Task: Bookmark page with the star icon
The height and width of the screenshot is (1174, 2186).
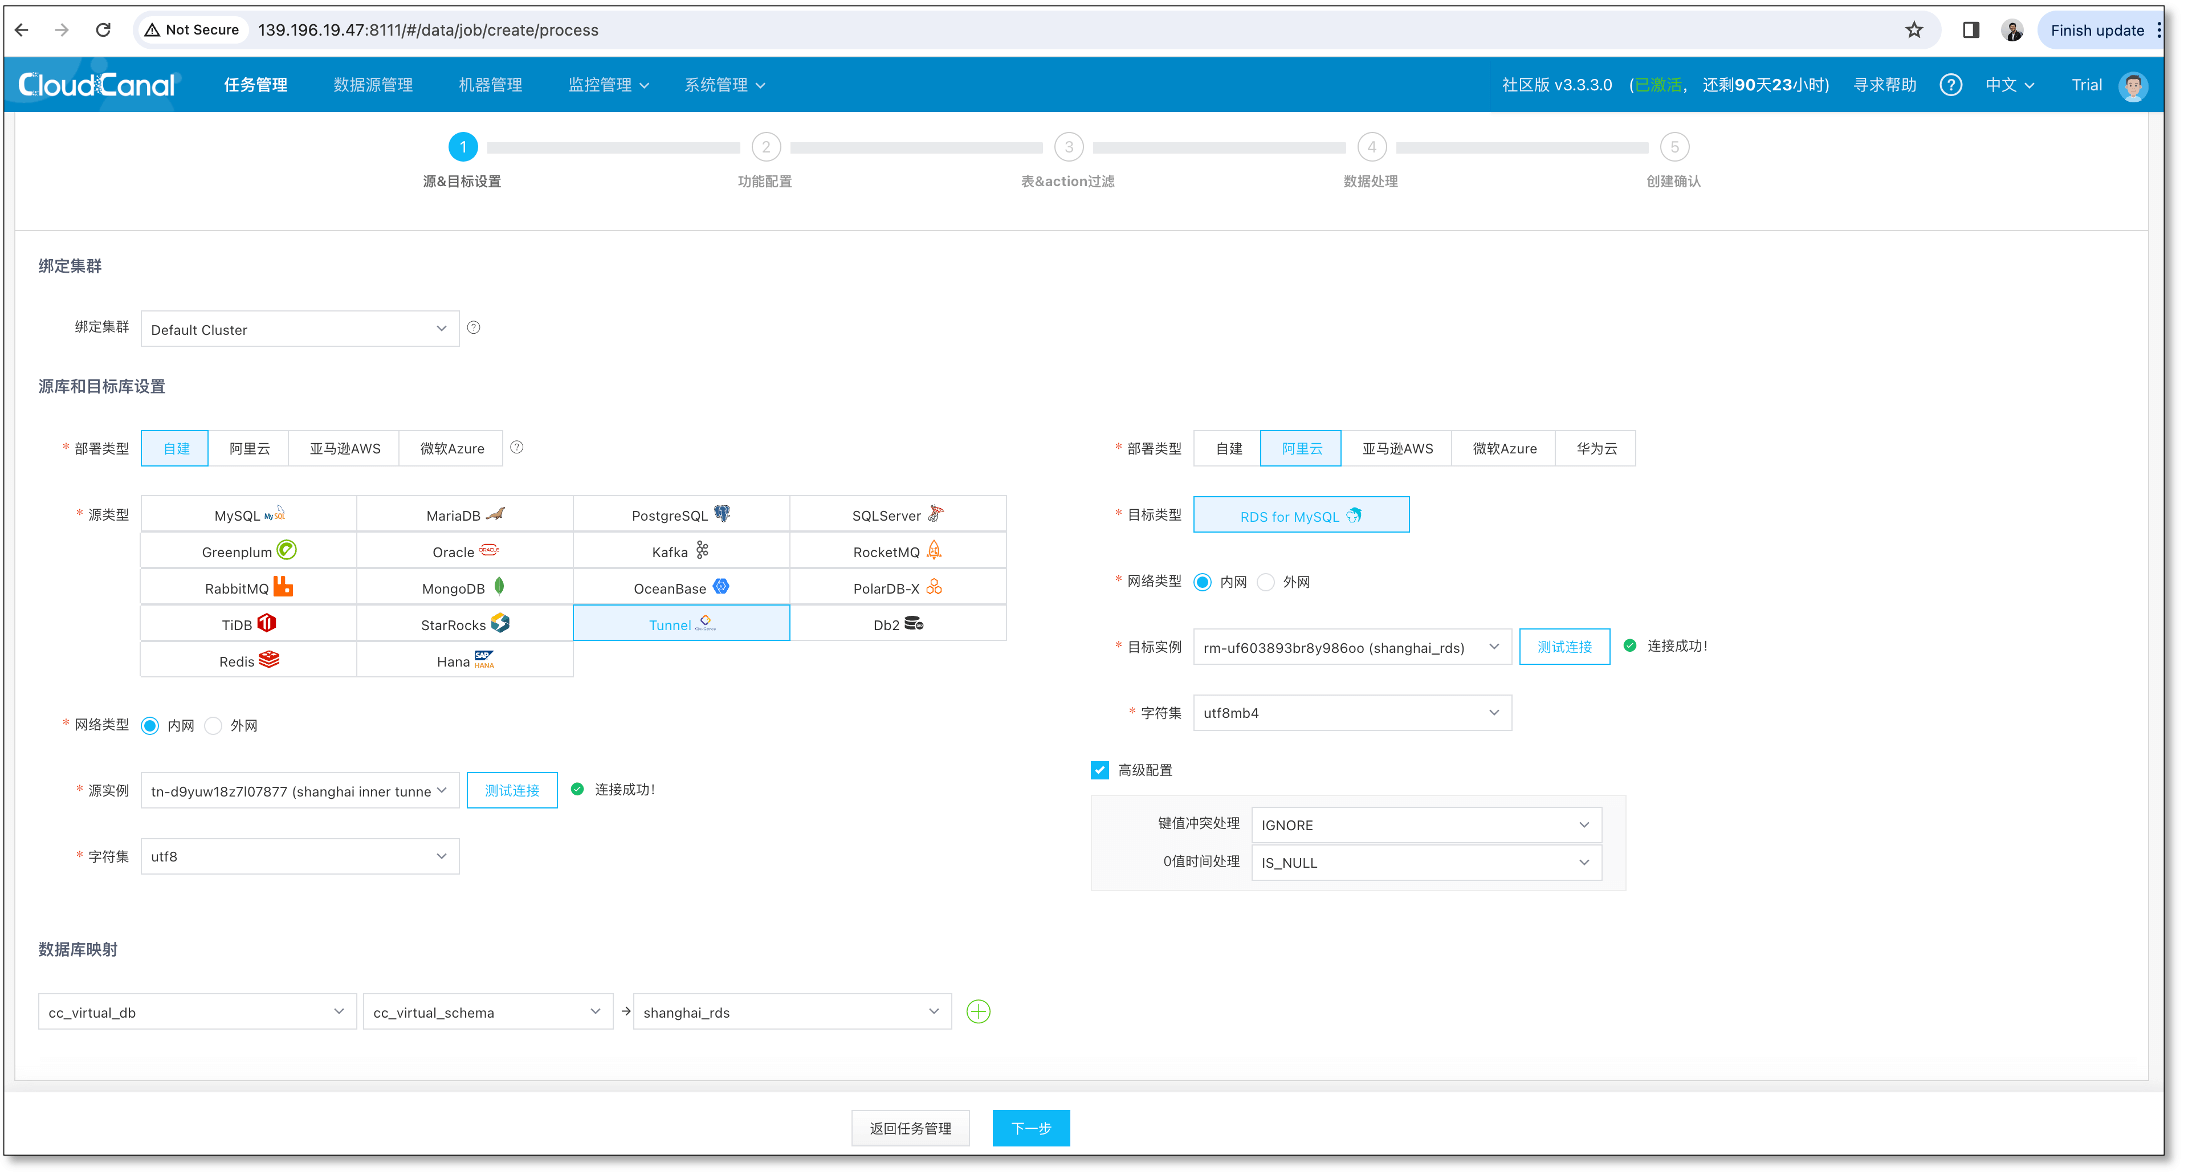Action: 1914,30
